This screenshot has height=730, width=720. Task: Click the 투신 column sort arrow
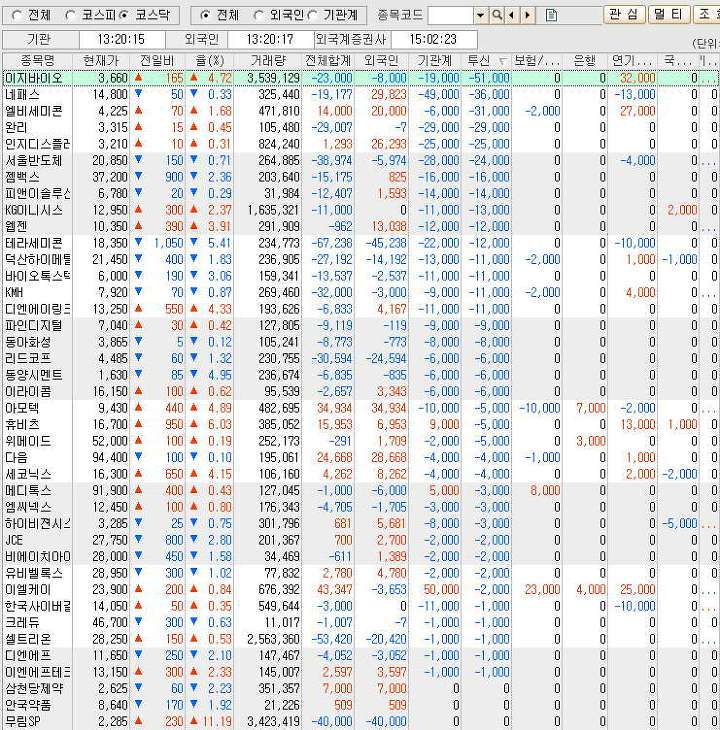point(503,61)
